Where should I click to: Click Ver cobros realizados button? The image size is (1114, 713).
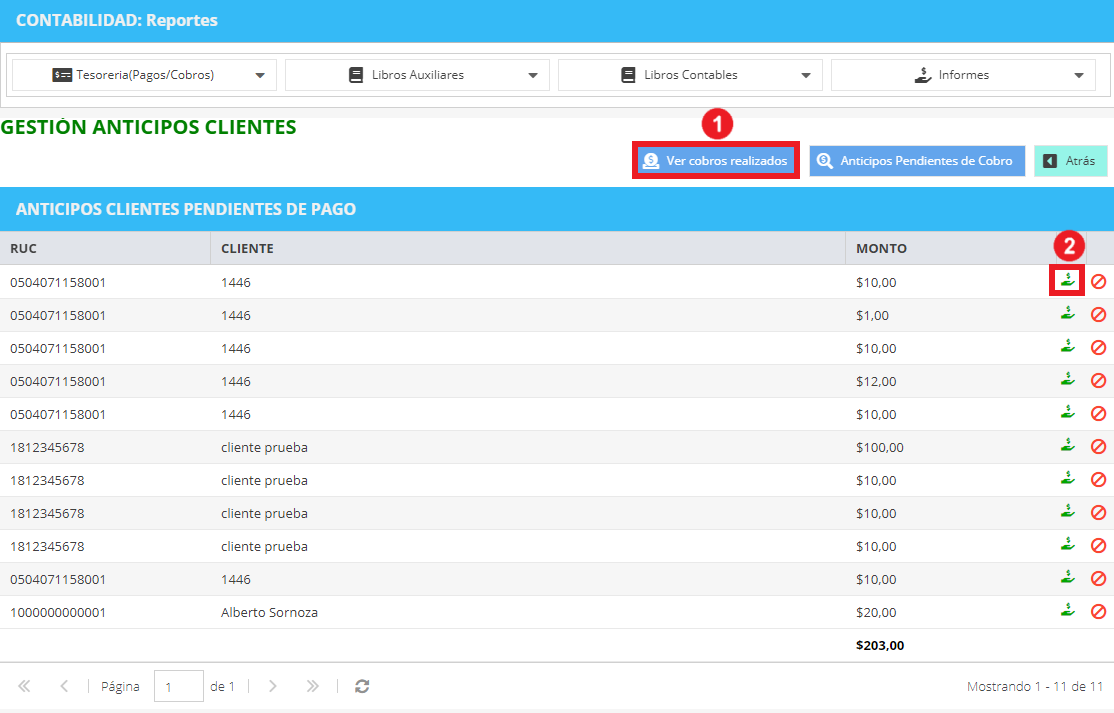click(x=716, y=160)
